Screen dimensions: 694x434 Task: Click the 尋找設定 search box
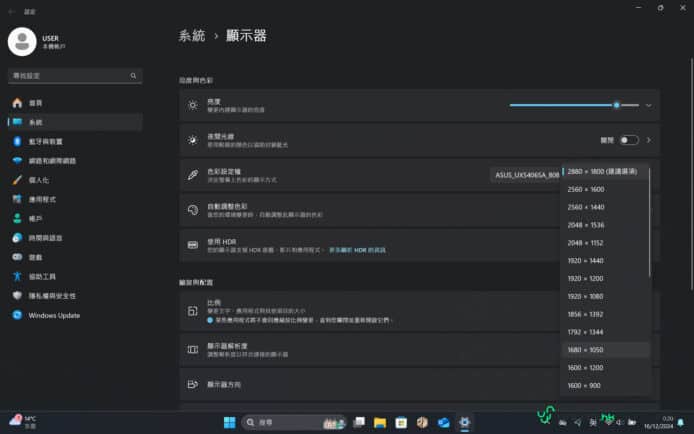tap(74, 75)
